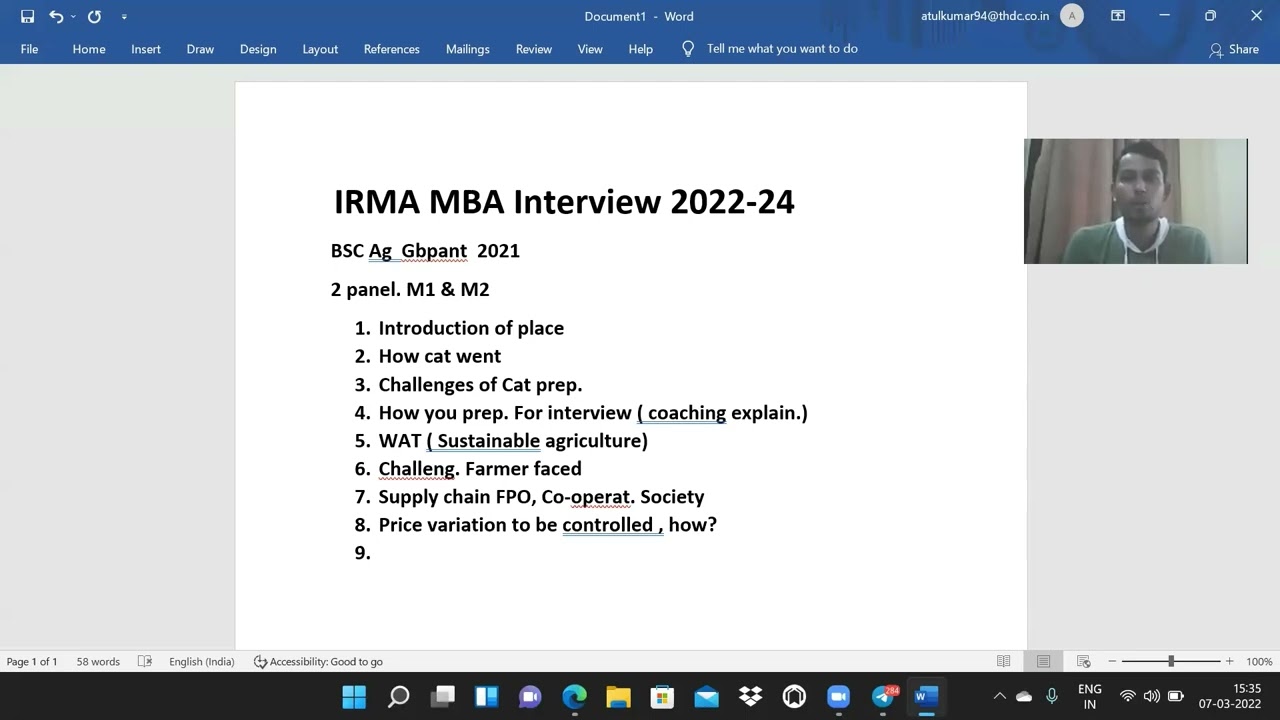Open the account atulkumar94@thdc.co.in

tap(985, 16)
